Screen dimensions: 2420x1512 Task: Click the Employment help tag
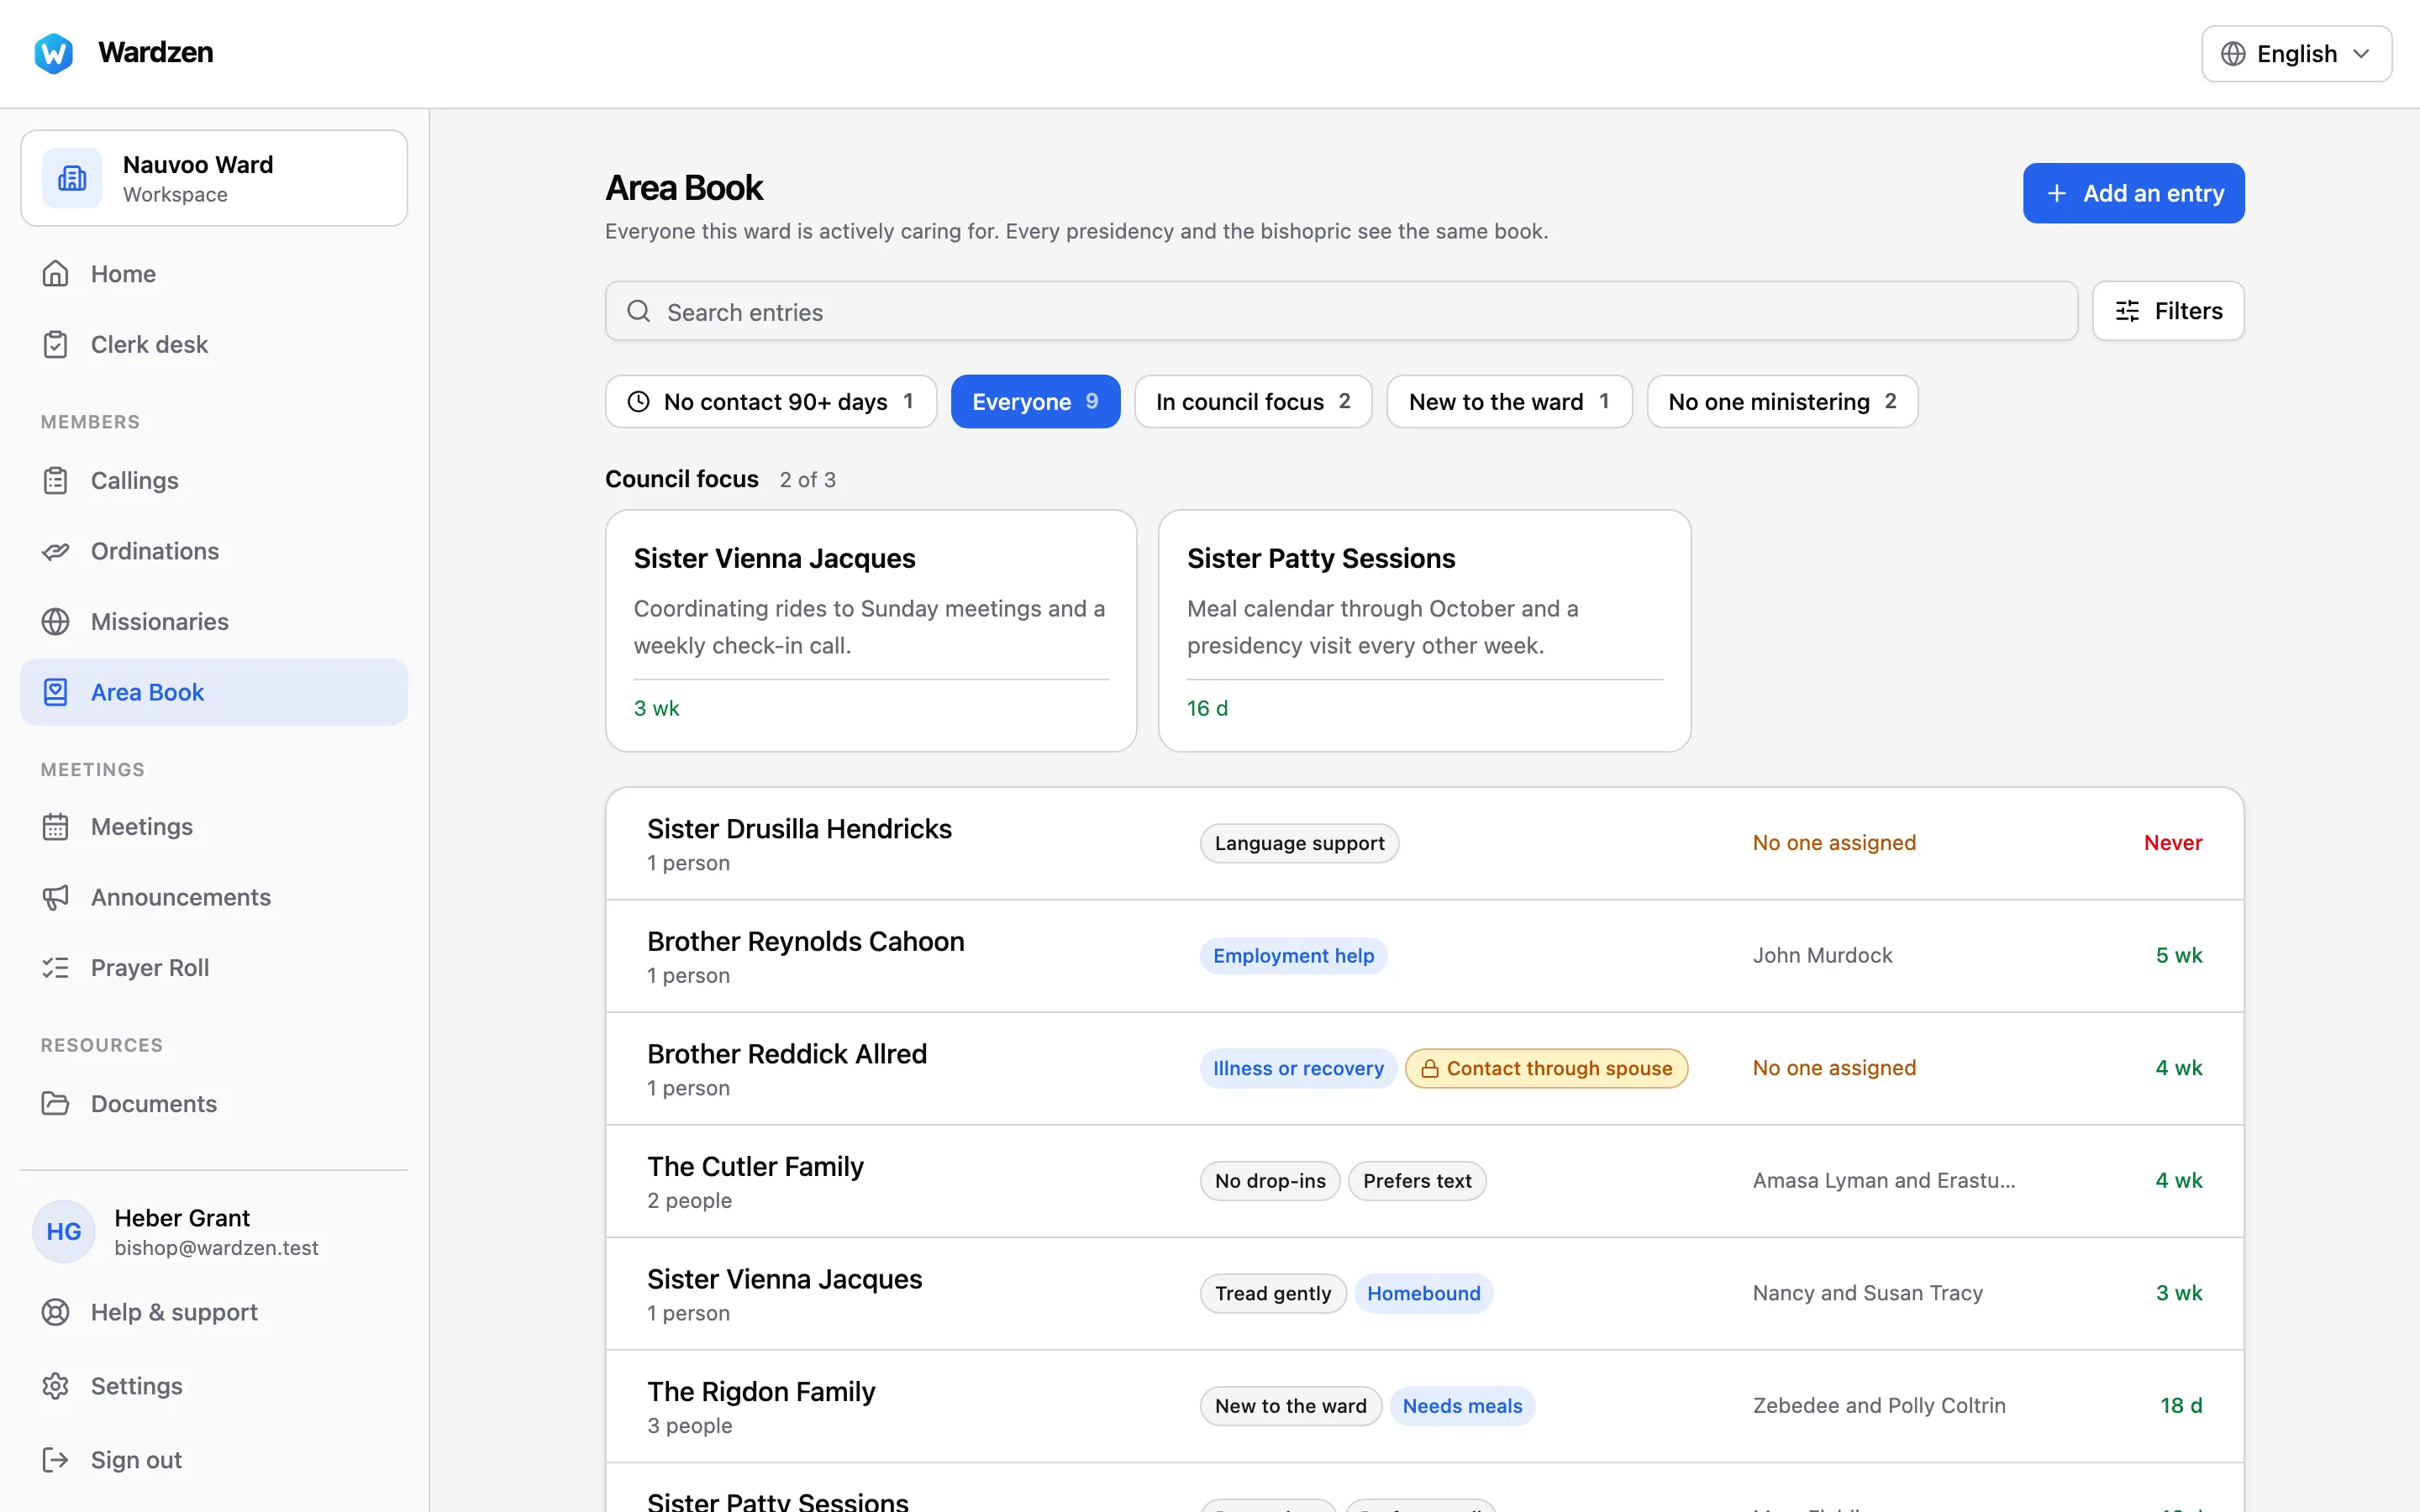click(1292, 956)
